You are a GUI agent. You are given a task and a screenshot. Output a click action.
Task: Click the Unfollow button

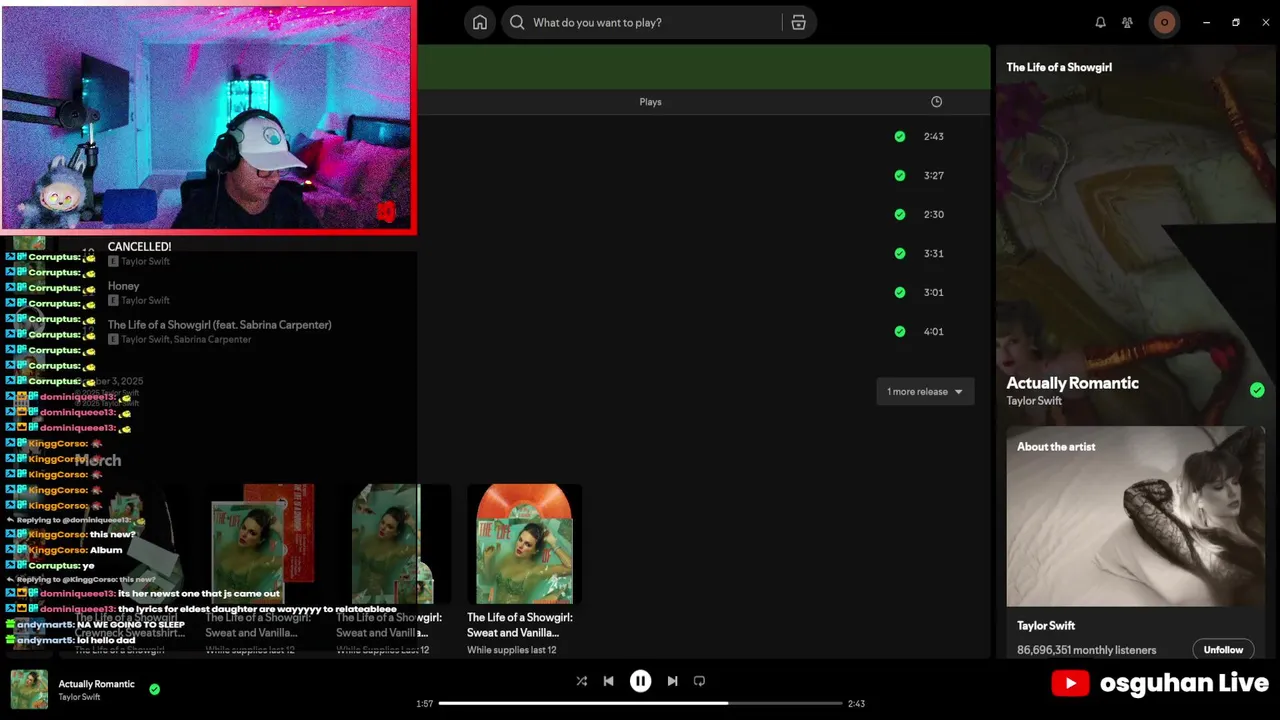pos(1223,650)
